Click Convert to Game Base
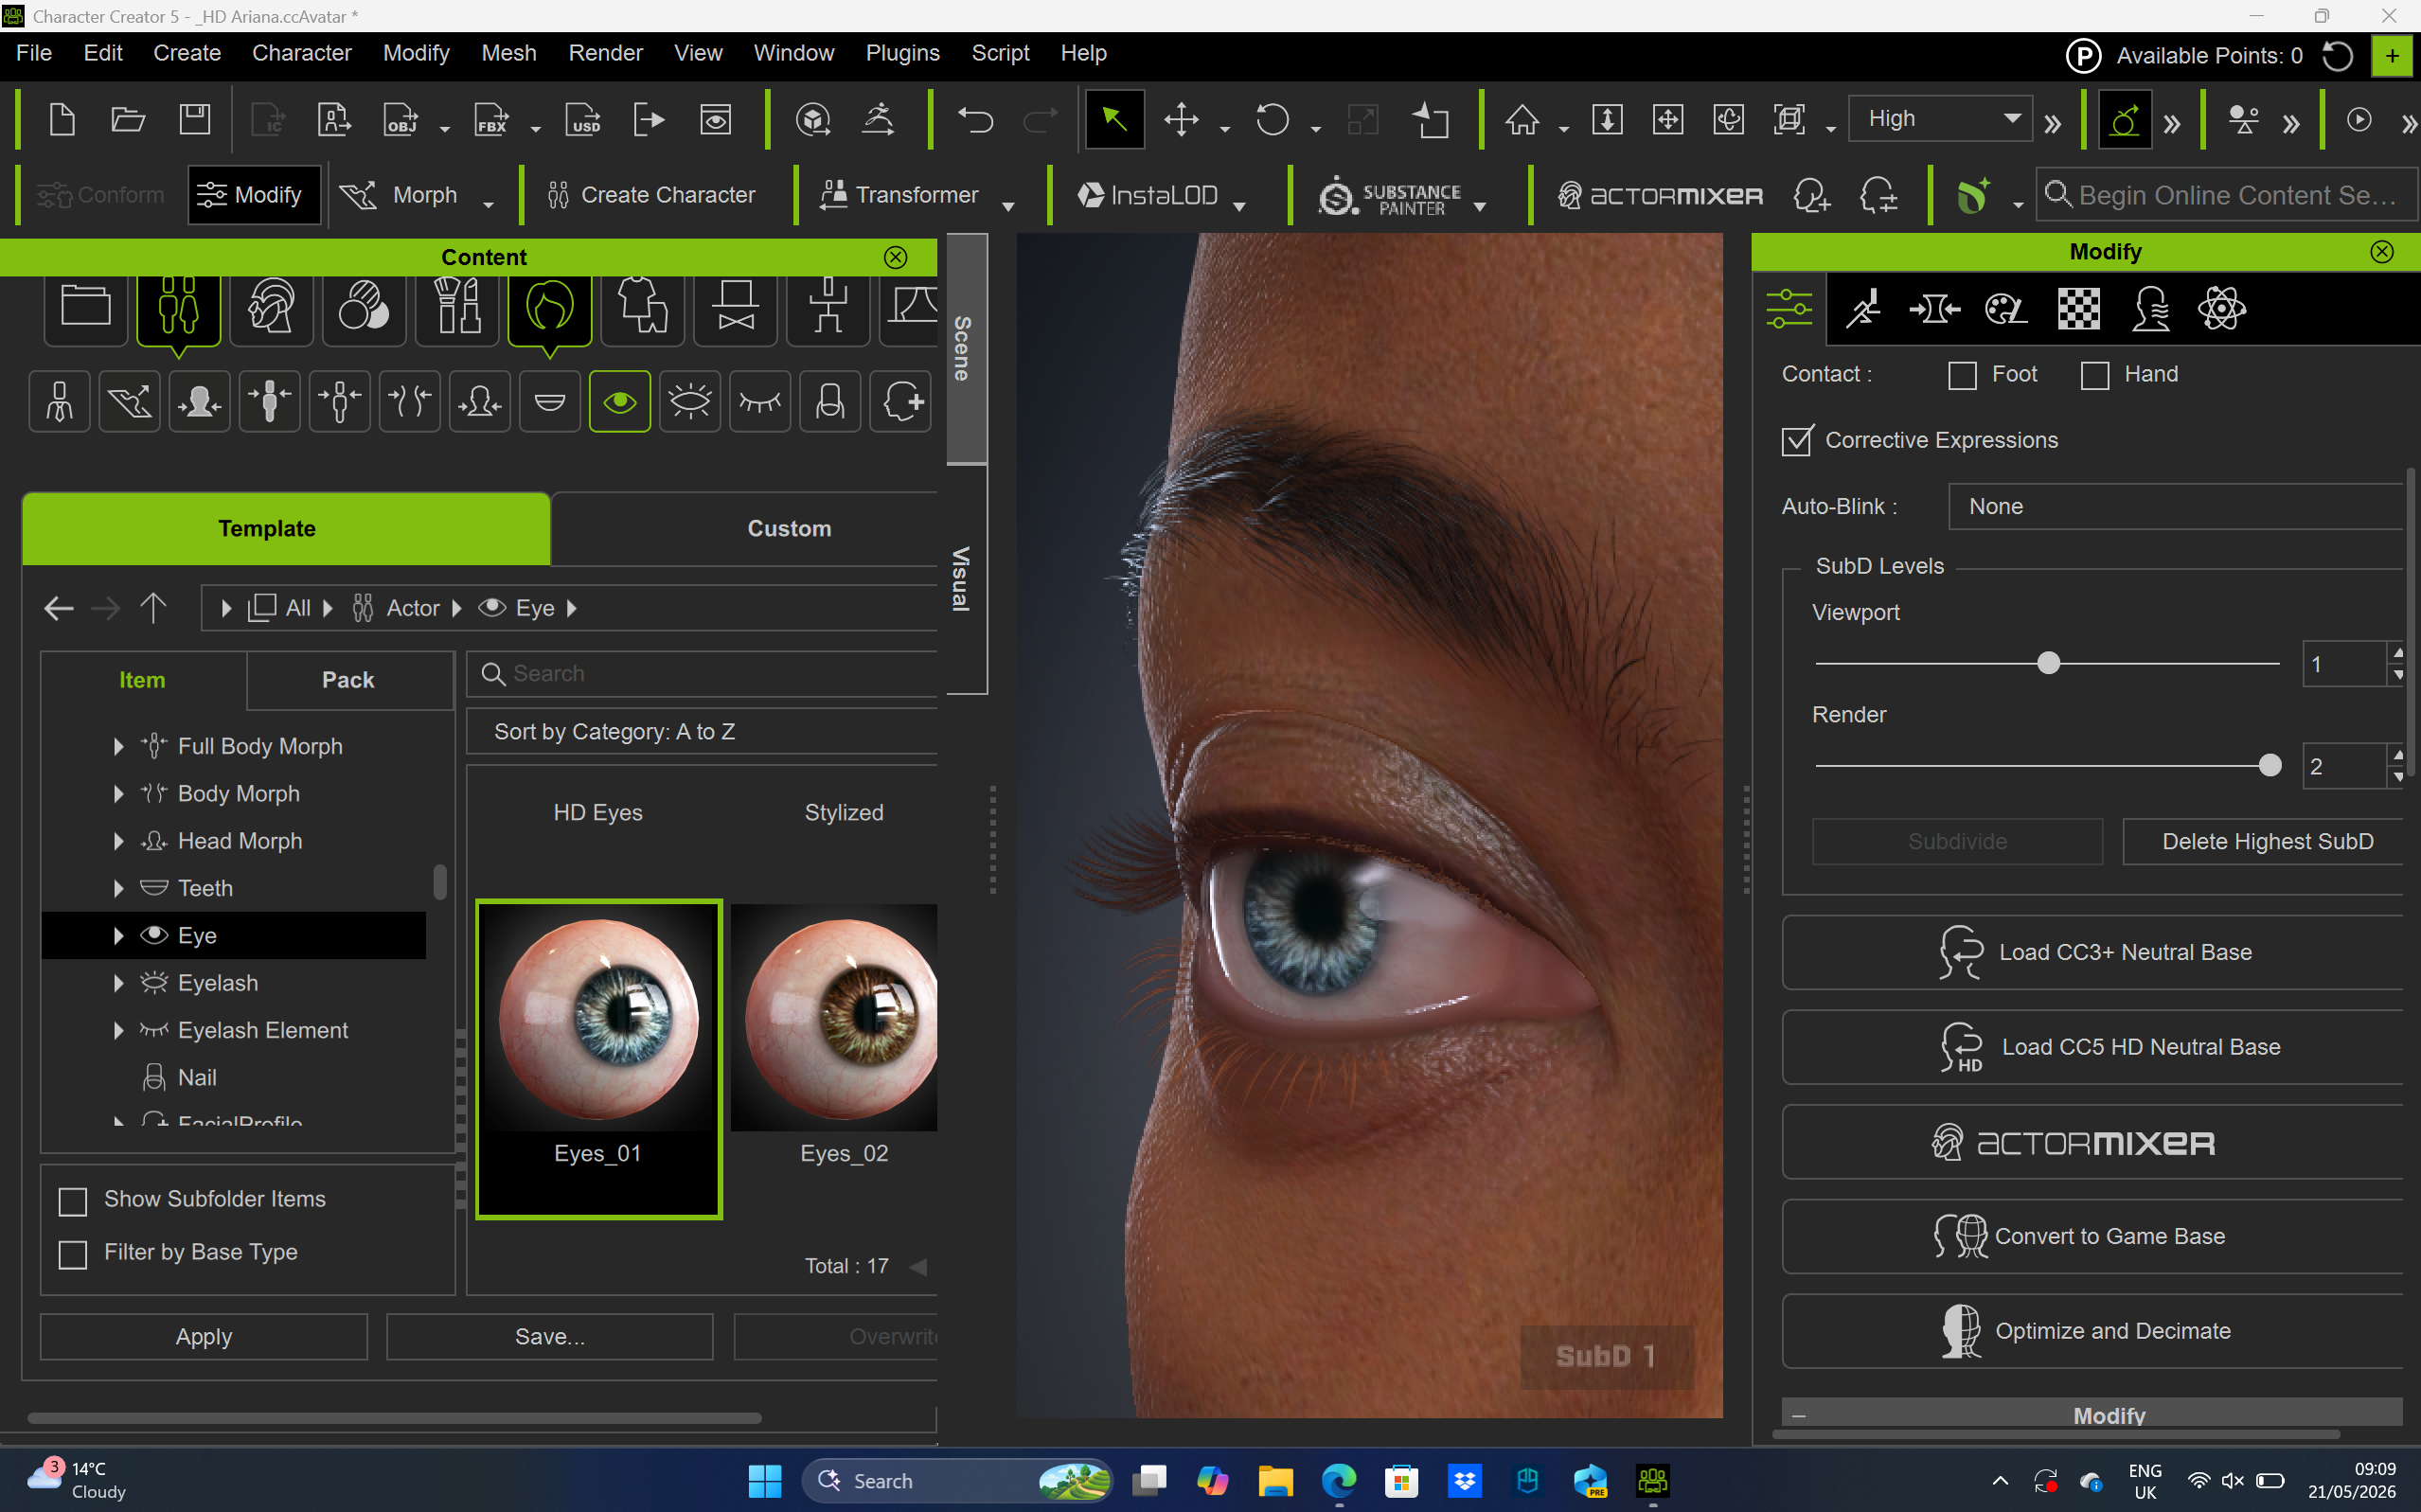Image resolution: width=2421 pixels, height=1512 pixels. point(2093,1237)
